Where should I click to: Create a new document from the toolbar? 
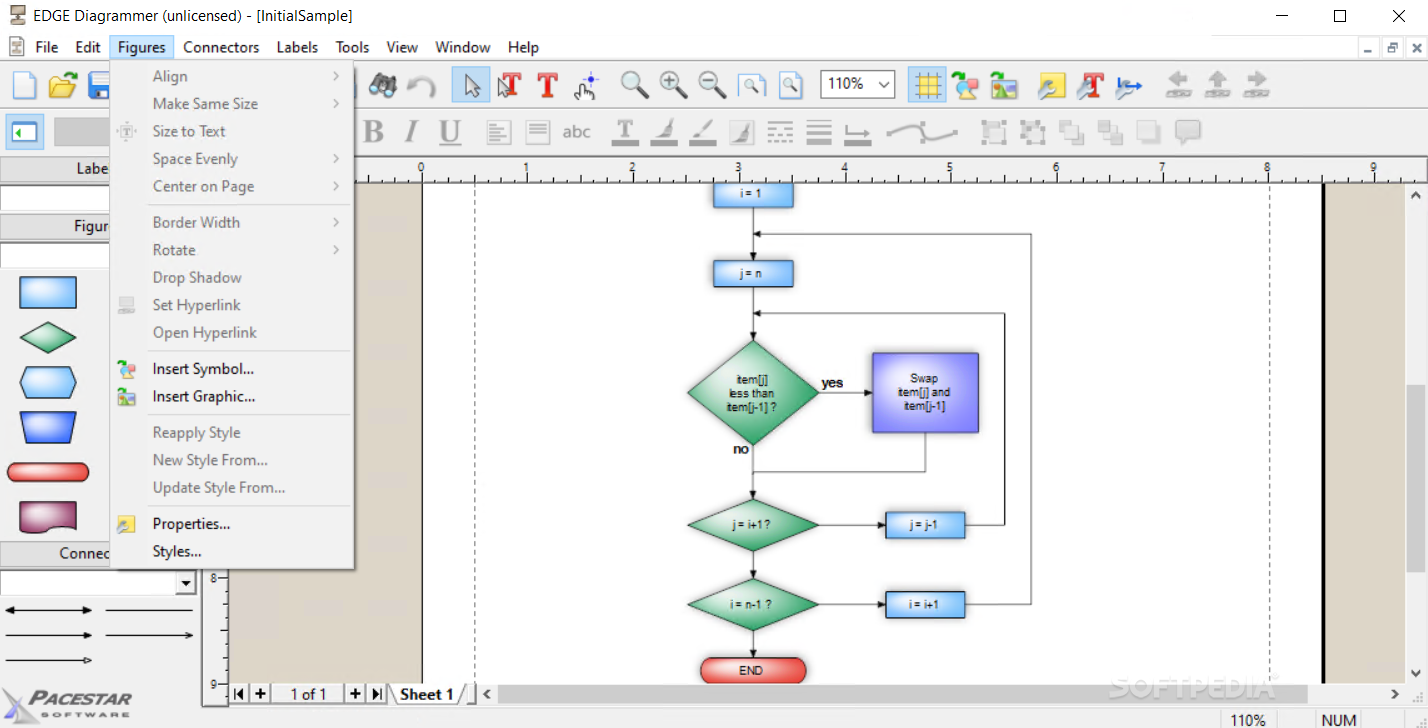pyautogui.click(x=24, y=86)
